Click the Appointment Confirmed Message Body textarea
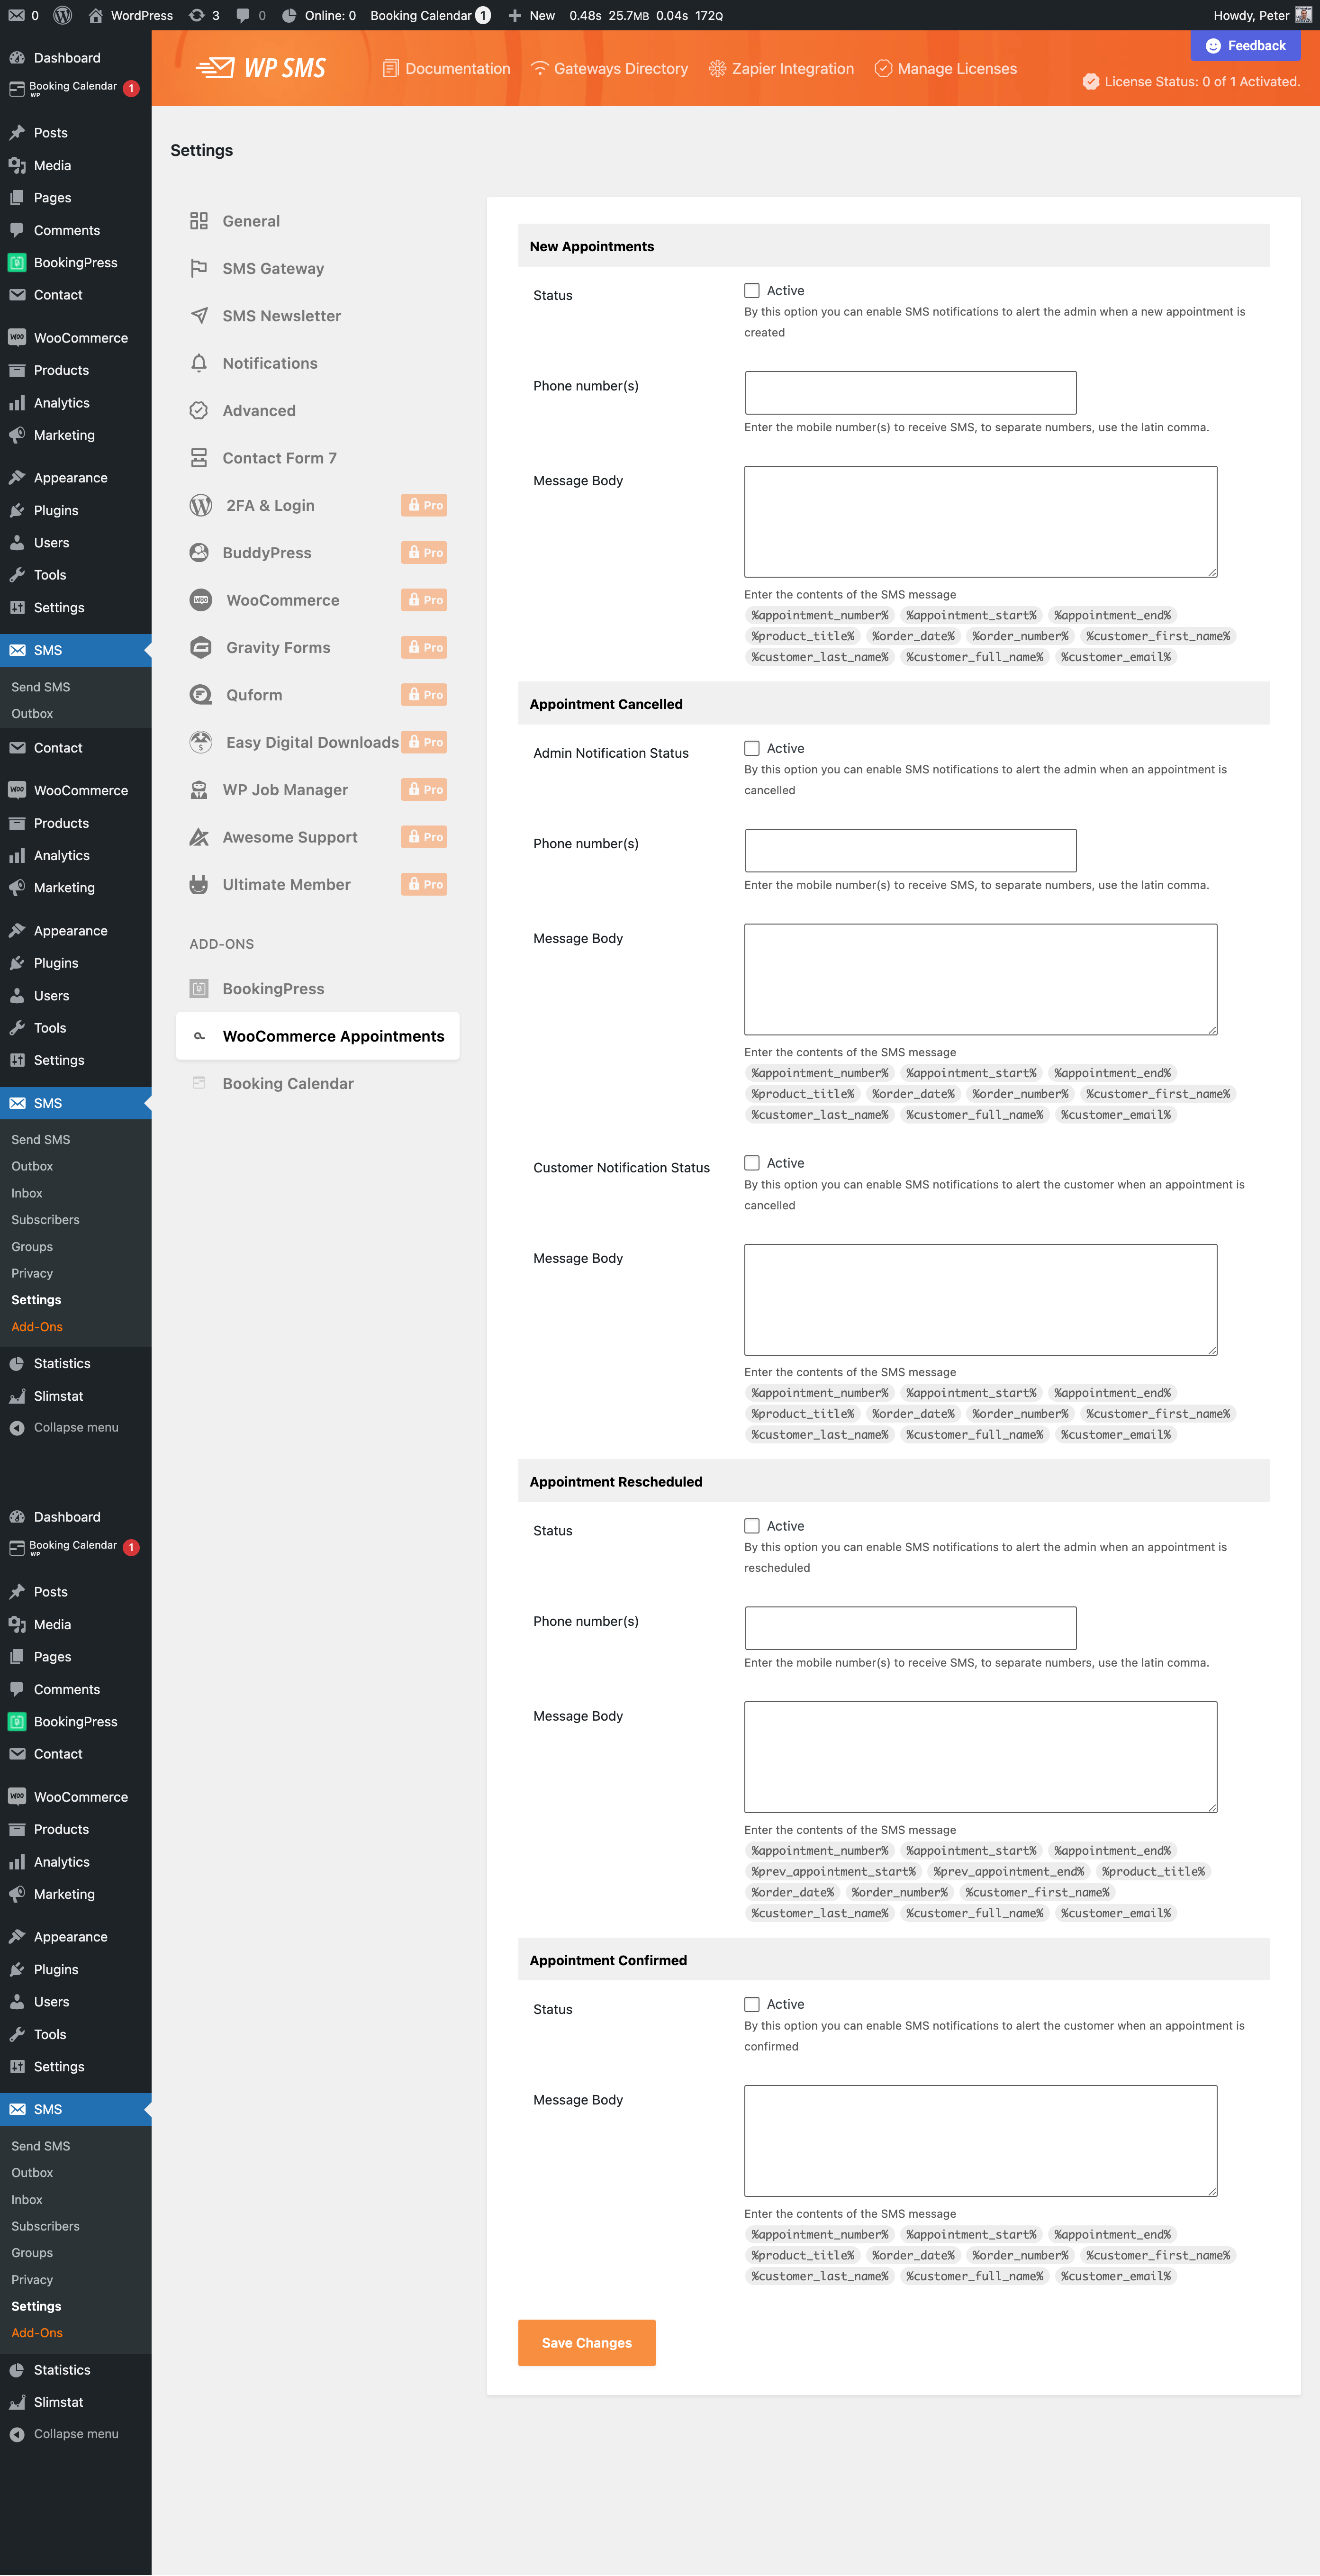The width and height of the screenshot is (1320, 2576). pyautogui.click(x=981, y=2141)
